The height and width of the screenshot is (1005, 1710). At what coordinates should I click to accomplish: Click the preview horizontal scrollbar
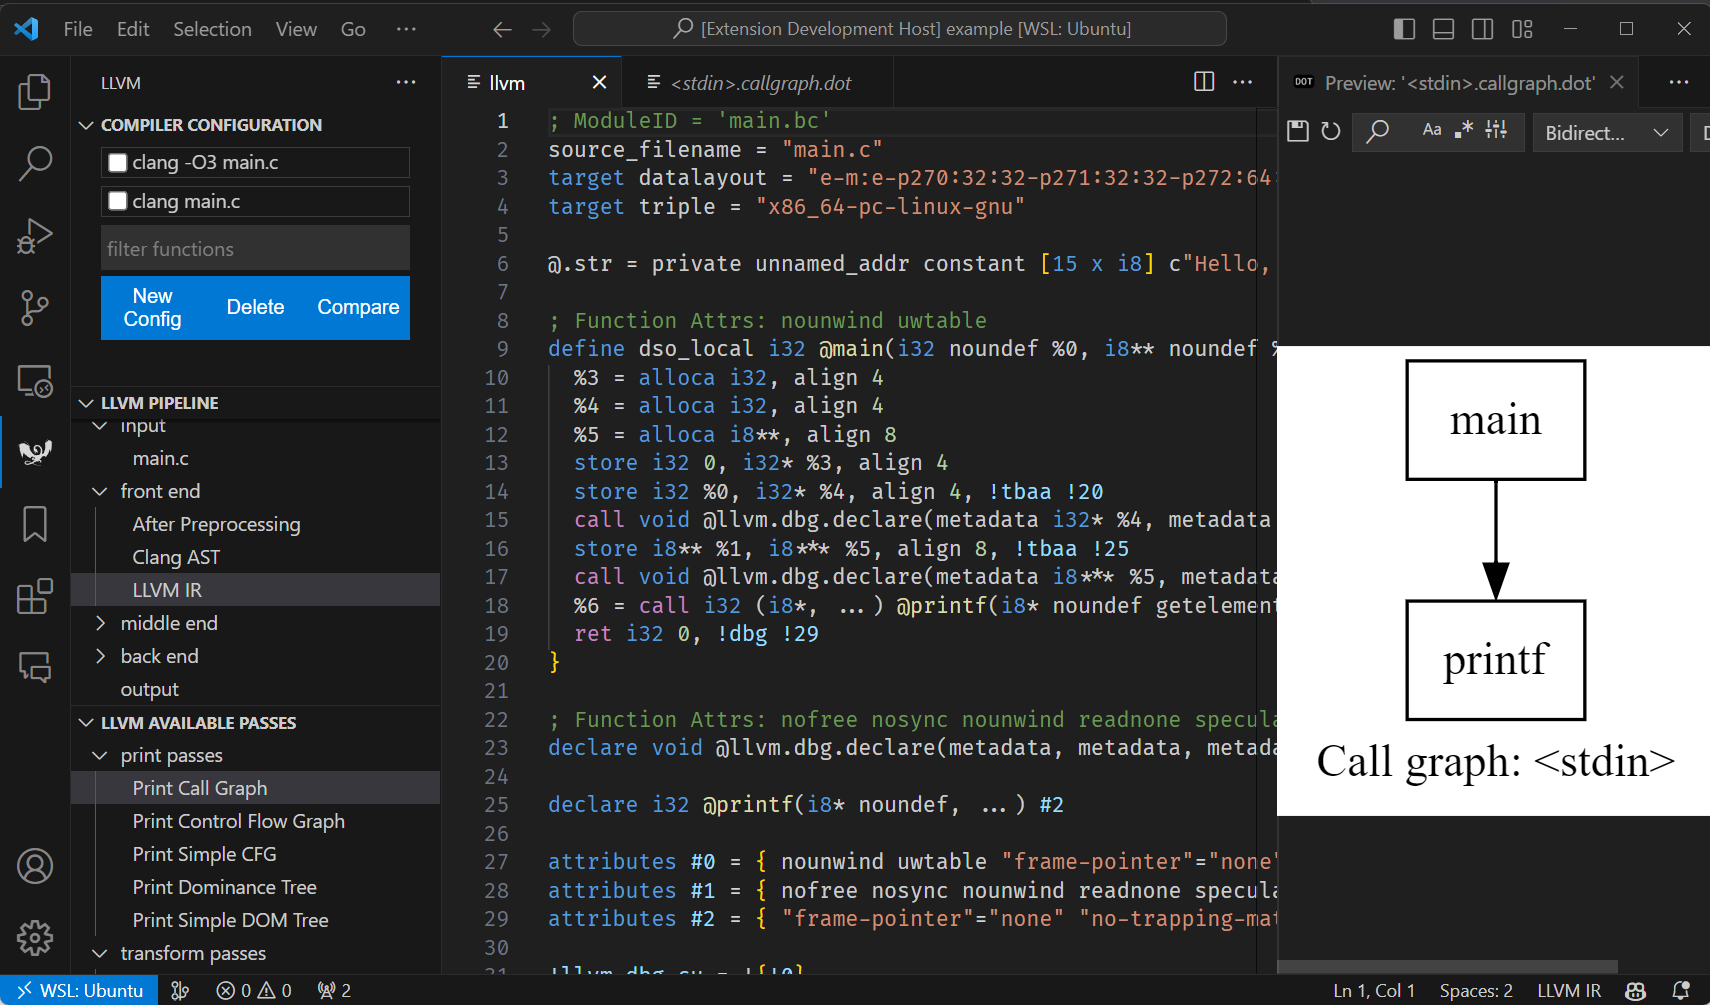[1448, 967]
